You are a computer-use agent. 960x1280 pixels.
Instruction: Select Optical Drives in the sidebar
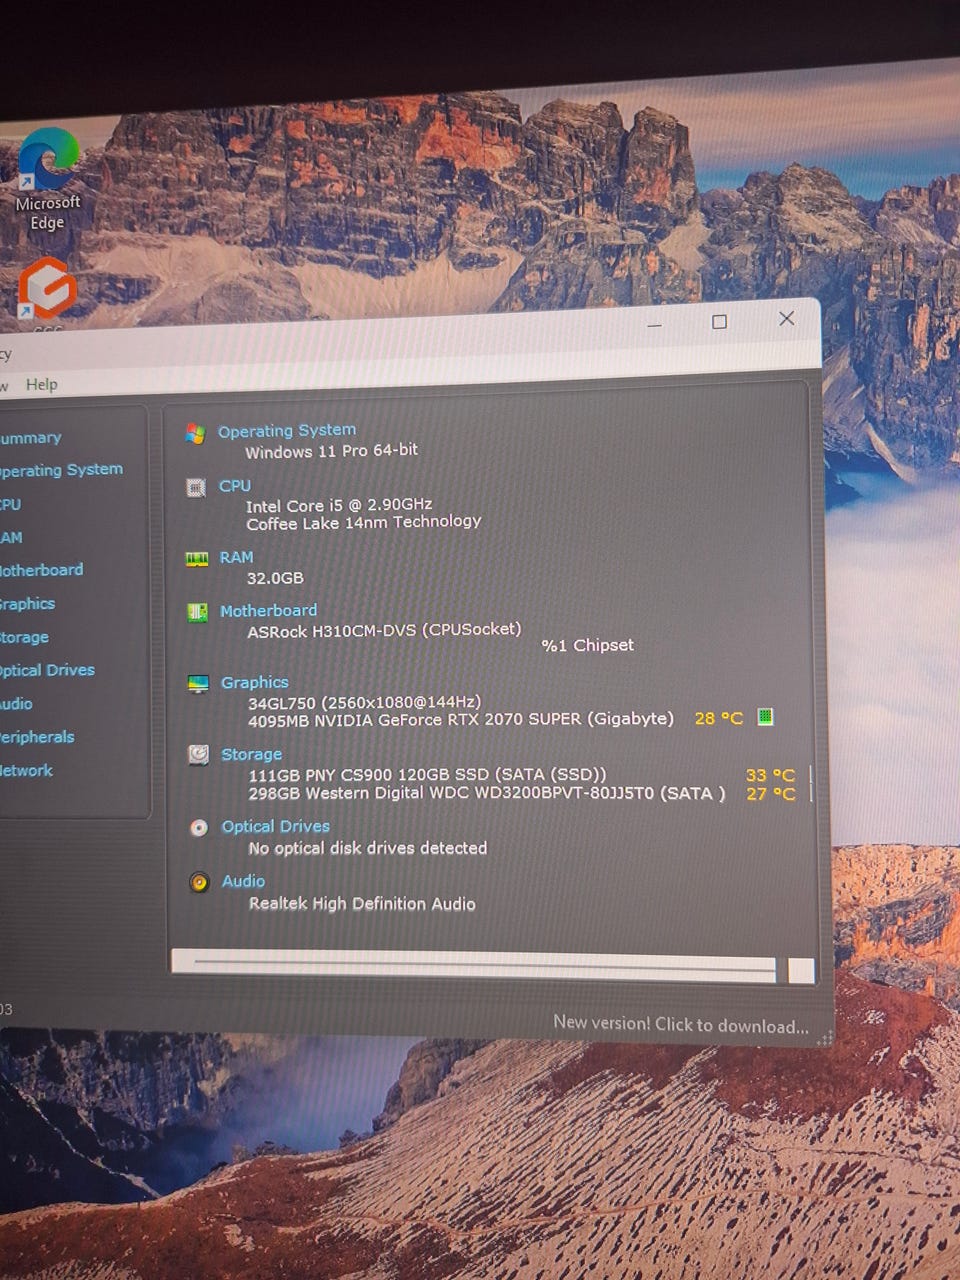47,670
